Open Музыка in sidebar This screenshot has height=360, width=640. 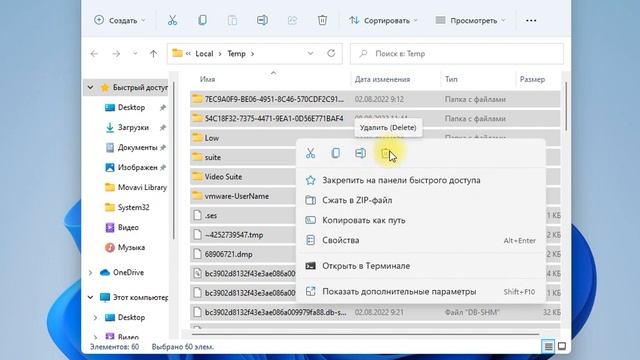pyautogui.click(x=131, y=247)
